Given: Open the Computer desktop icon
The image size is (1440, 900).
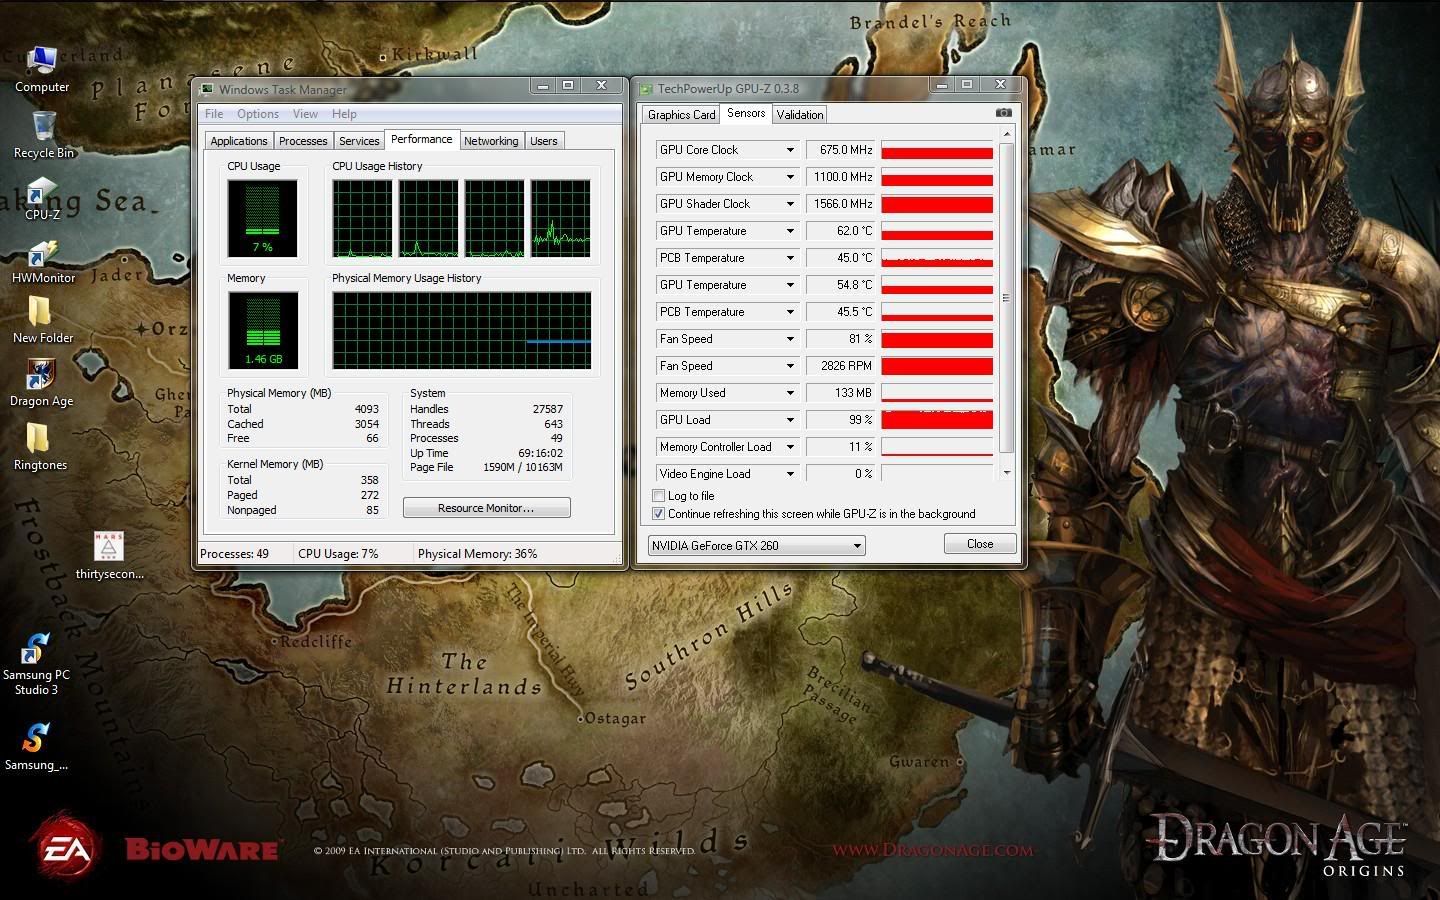Looking at the screenshot, I should tap(42, 66).
